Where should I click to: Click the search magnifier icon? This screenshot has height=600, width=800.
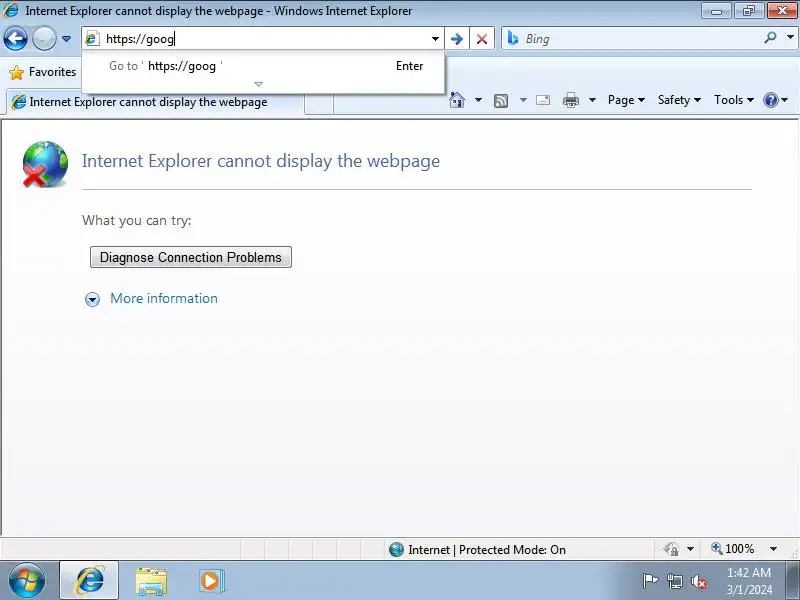(770, 38)
